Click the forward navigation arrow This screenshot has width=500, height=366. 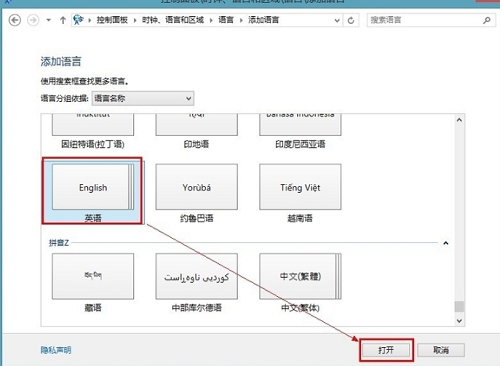(x=33, y=20)
